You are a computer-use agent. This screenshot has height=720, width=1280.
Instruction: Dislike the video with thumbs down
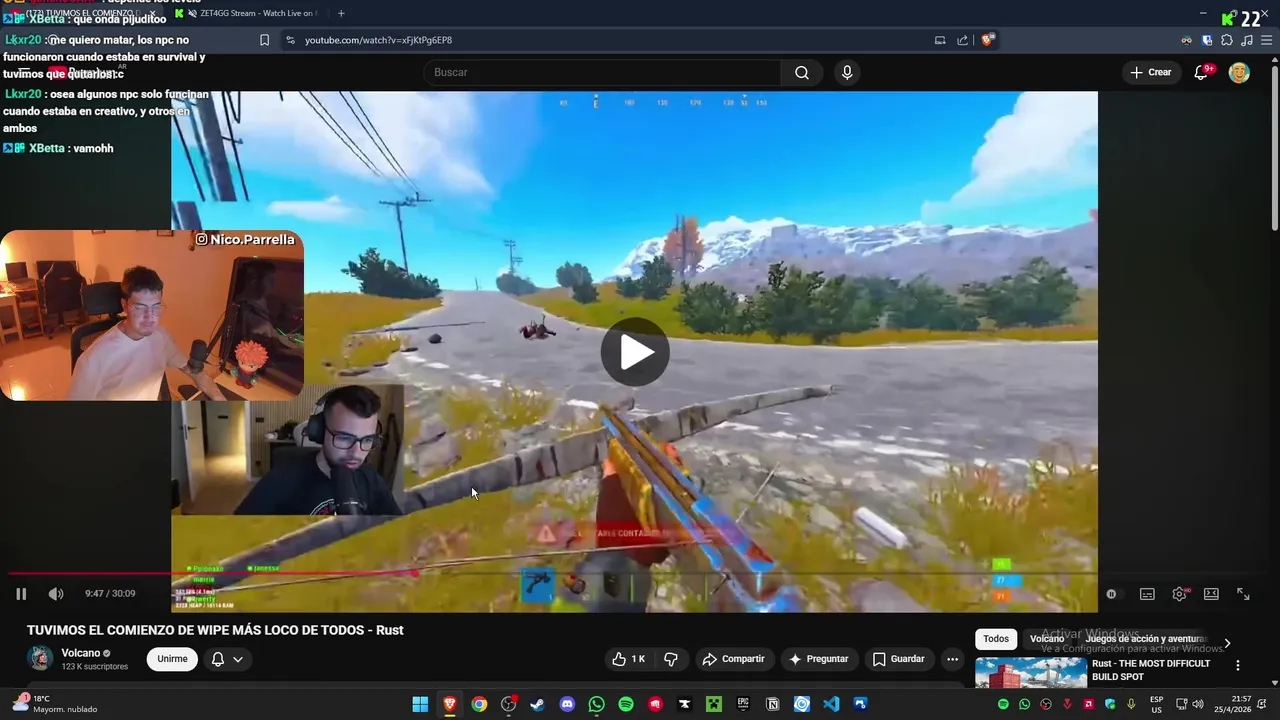click(671, 659)
